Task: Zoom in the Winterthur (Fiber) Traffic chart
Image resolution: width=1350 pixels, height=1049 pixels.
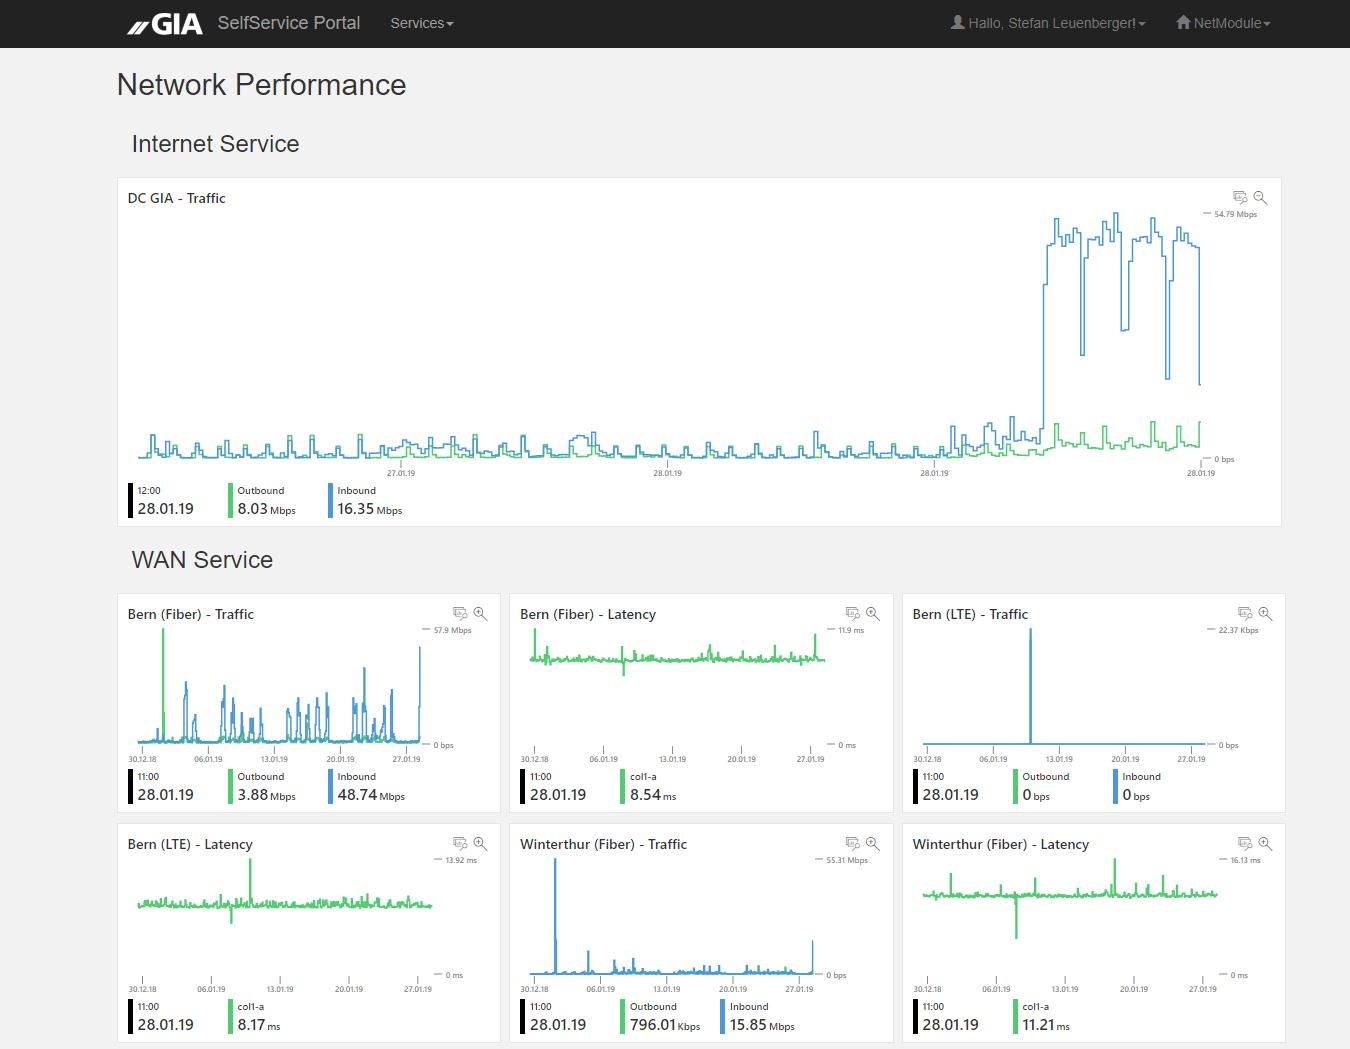Action: click(872, 844)
